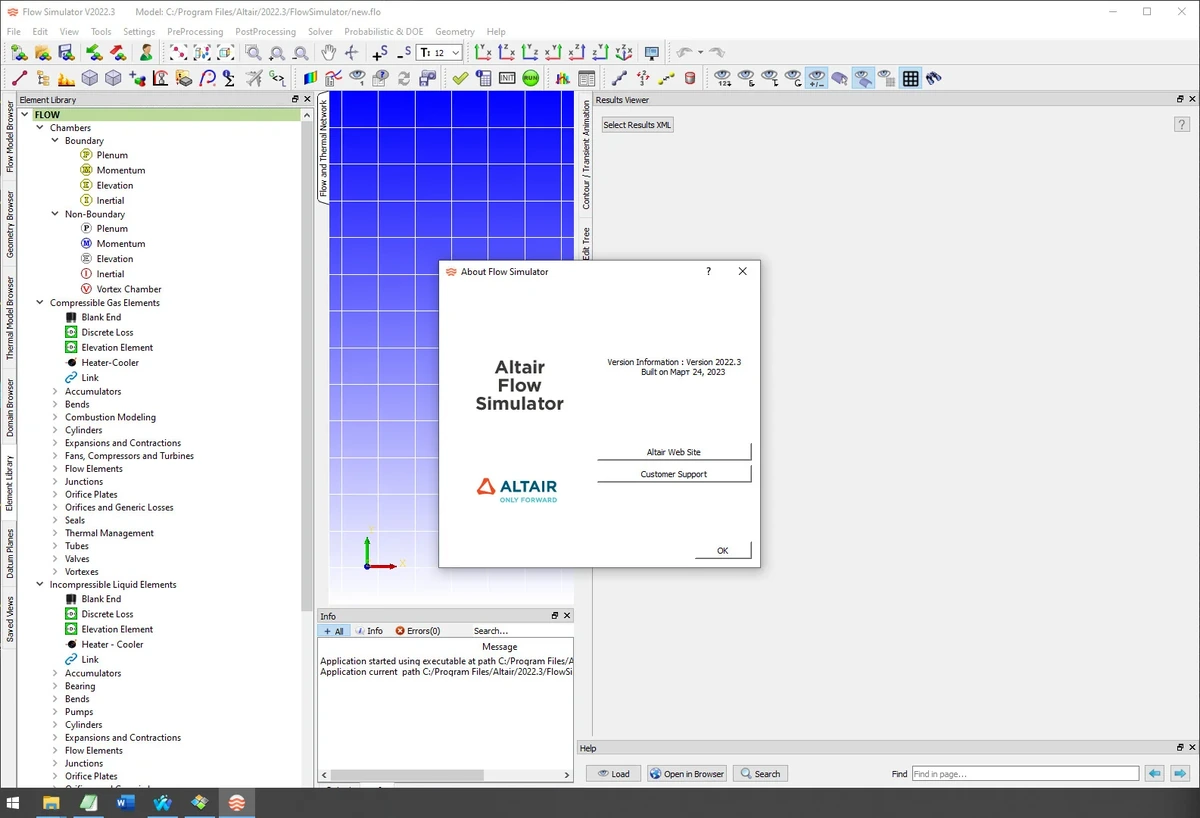Click the green import arrow icon
The image size is (1200, 818).
point(95,52)
